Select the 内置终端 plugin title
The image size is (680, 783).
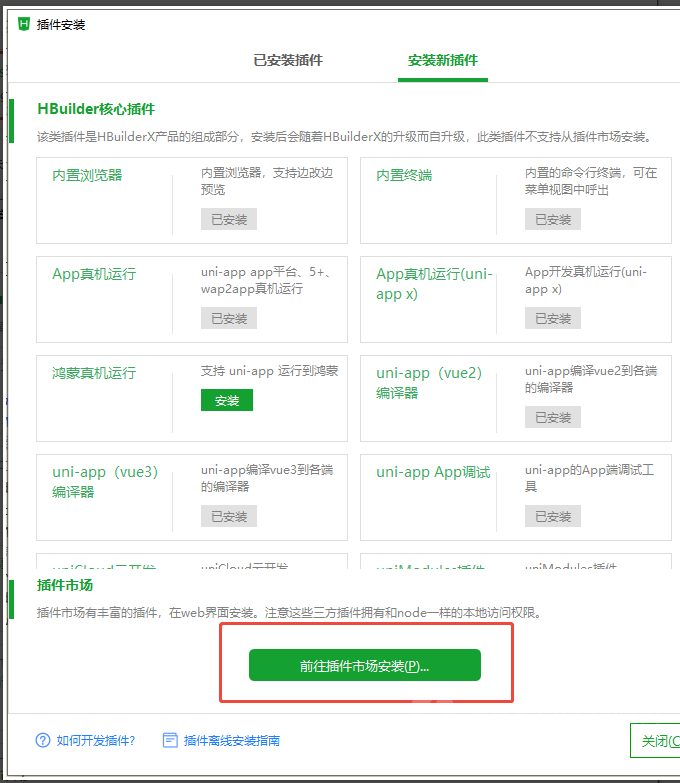(404, 175)
